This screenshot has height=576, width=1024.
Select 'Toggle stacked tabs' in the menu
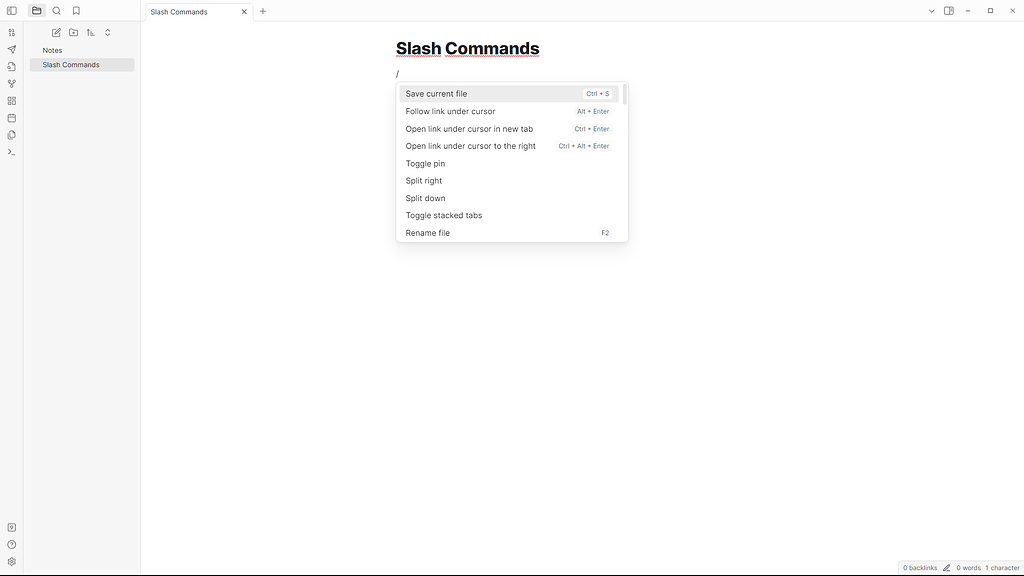443,215
